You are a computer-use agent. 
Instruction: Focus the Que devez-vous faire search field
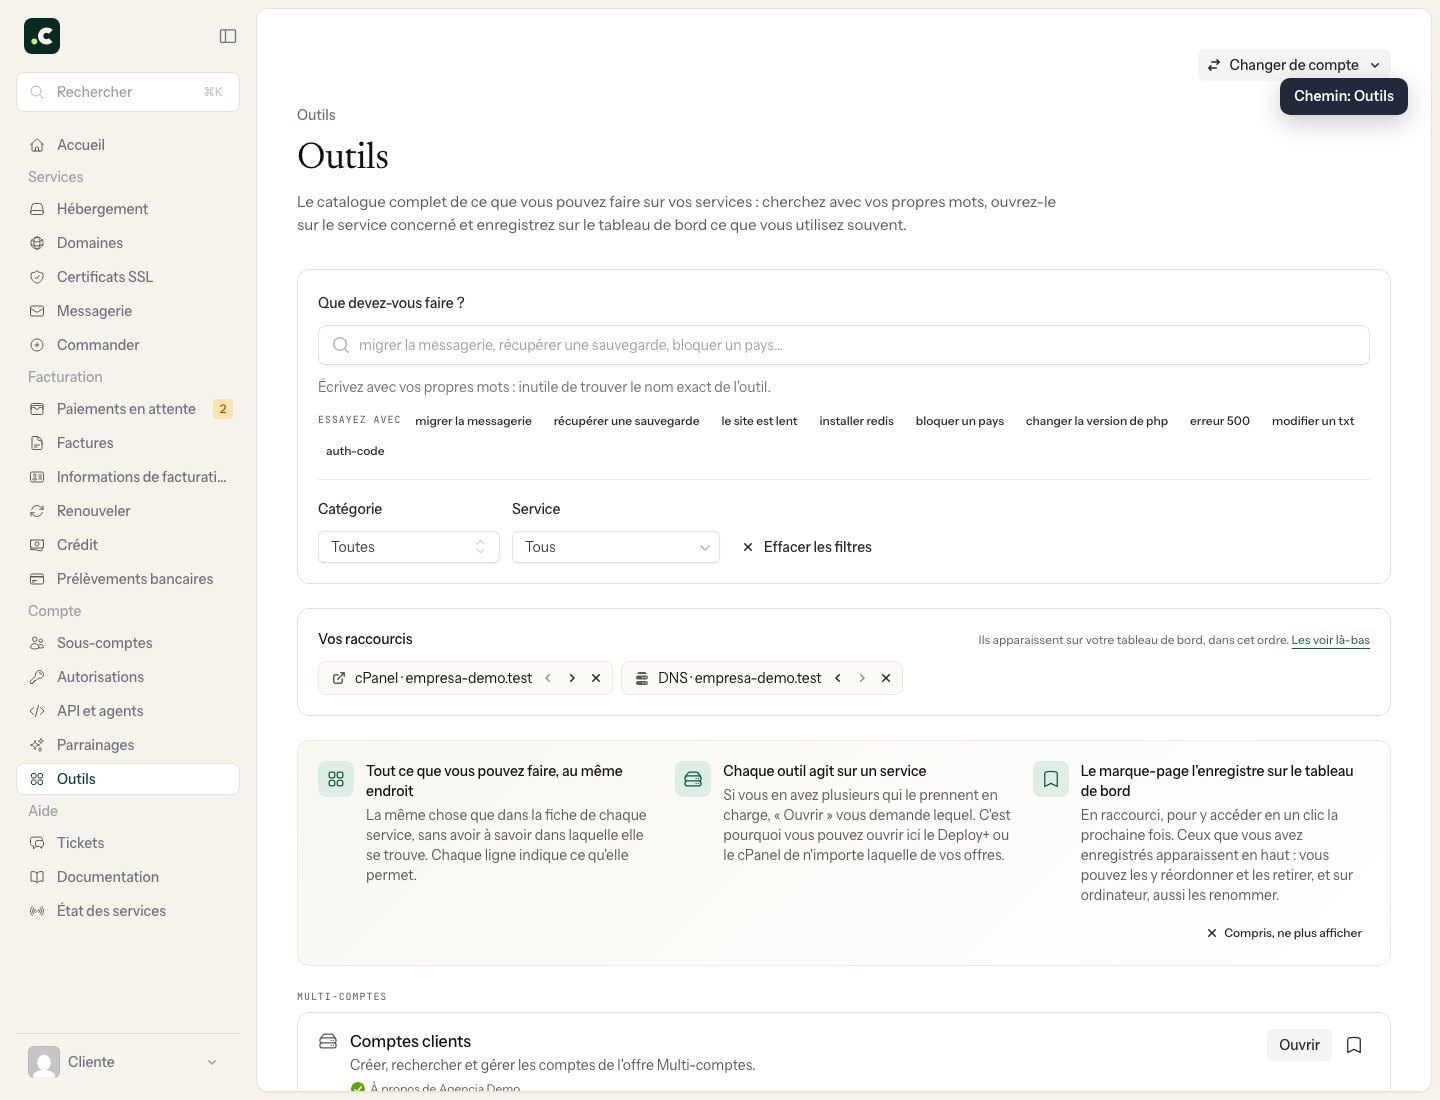(844, 345)
